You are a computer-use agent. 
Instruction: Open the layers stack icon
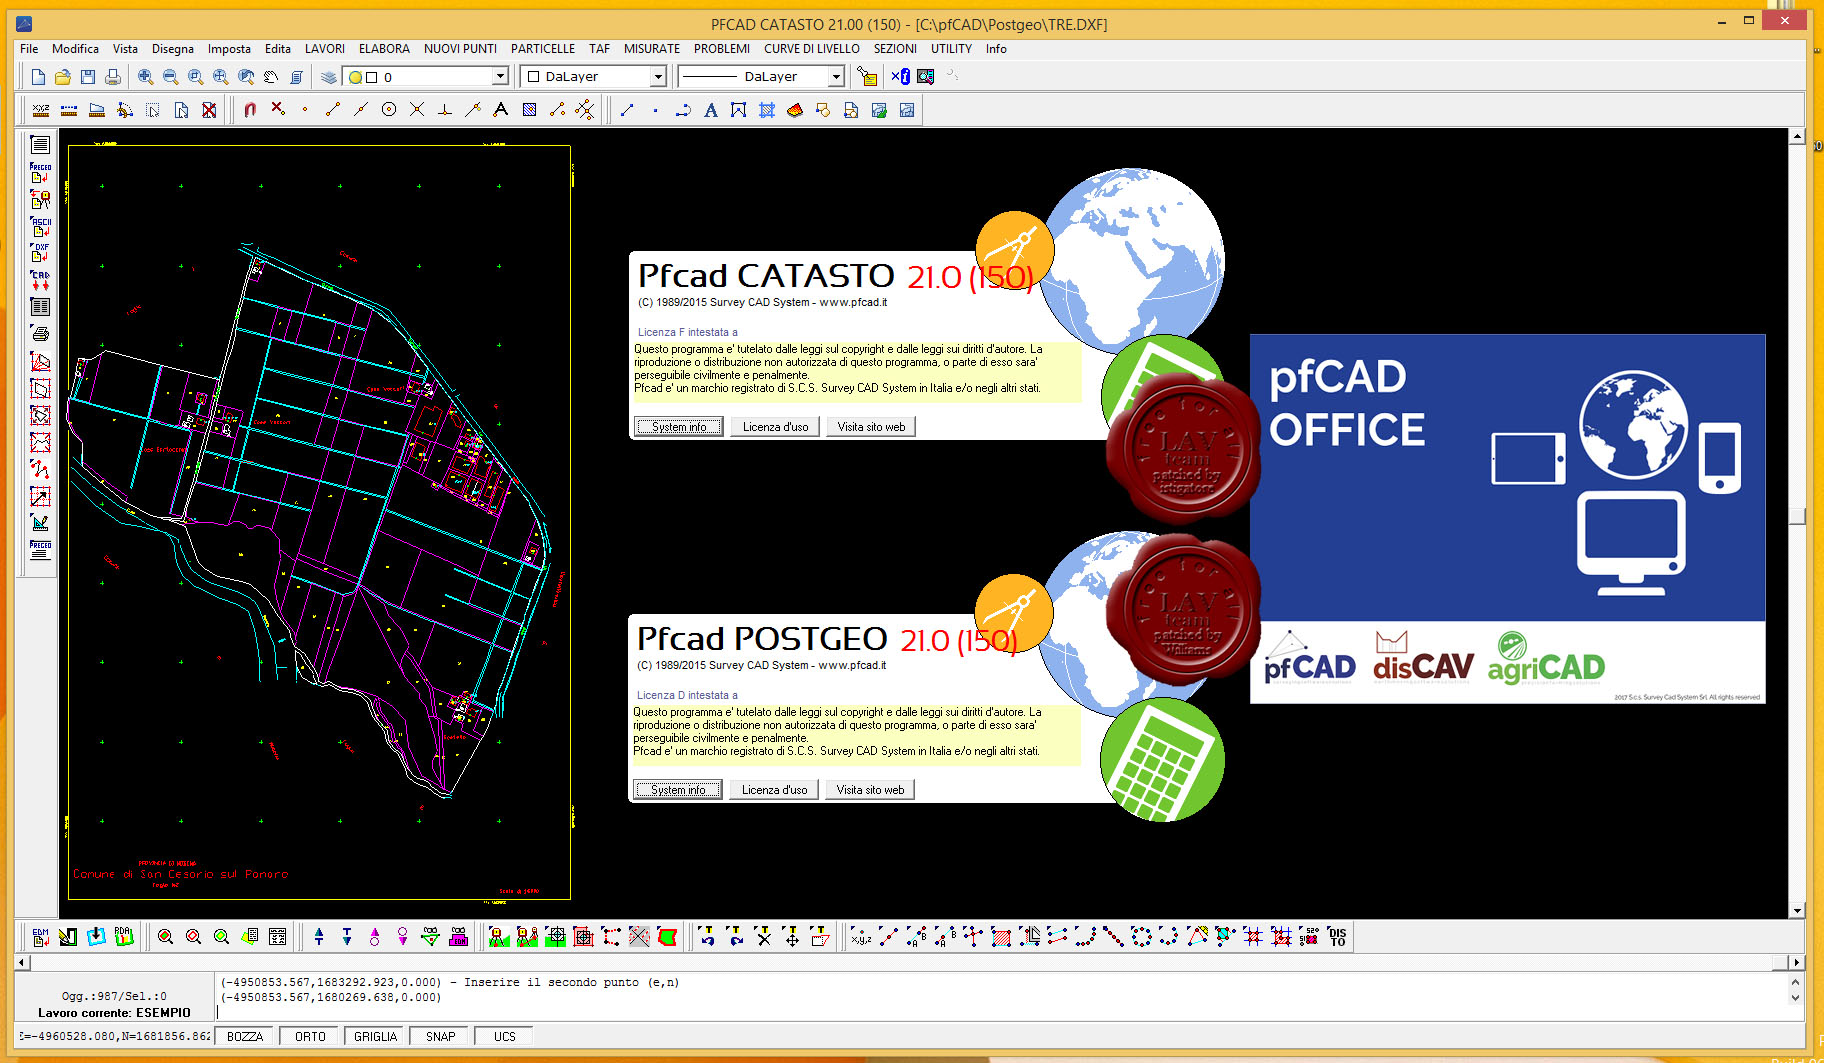pyautogui.click(x=329, y=77)
